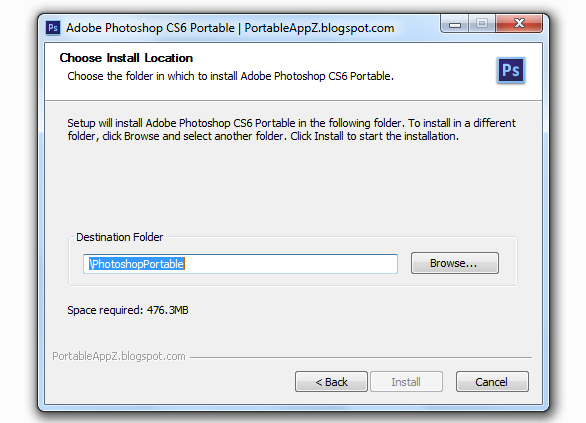Image resolution: width=586 pixels, height=423 pixels.
Task: Cancel the Photoshop Portable setup
Action: click(492, 382)
